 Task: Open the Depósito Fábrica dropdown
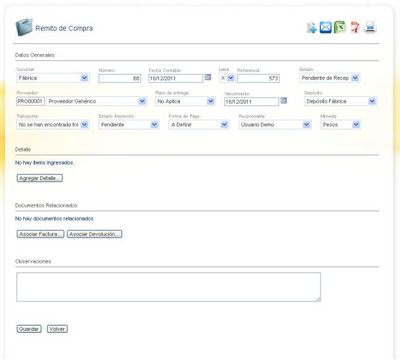pos(340,101)
